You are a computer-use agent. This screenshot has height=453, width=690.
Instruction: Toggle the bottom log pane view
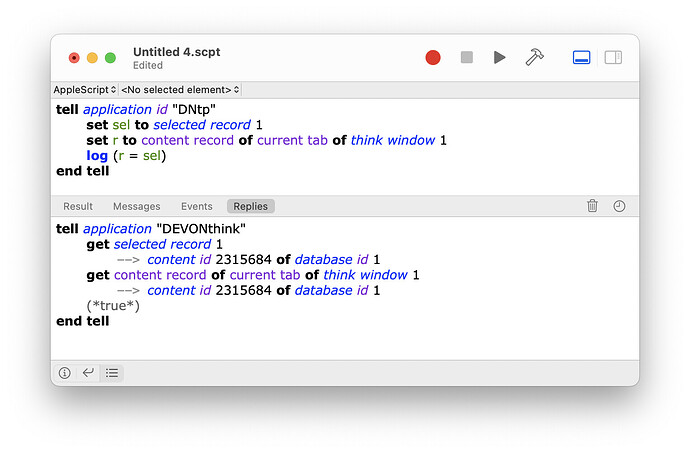(581, 57)
